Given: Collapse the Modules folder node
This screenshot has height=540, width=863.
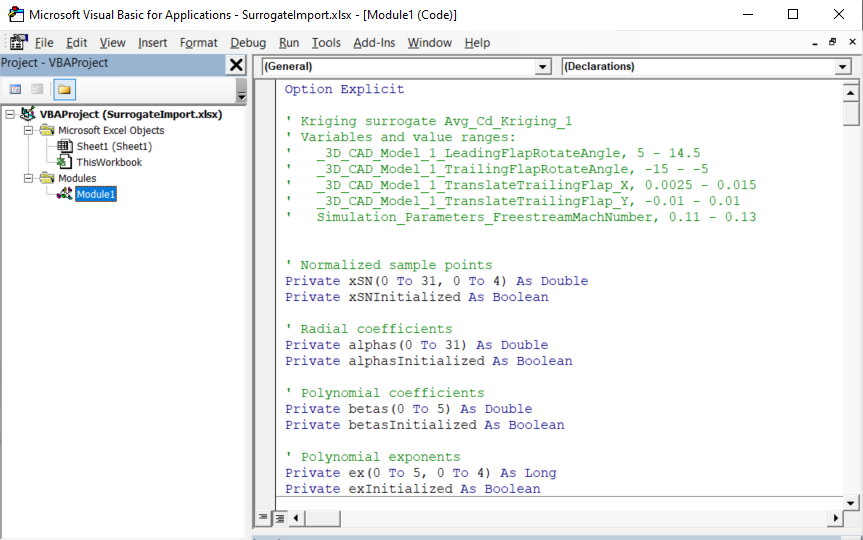Looking at the screenshot, I should click(28, 178).
